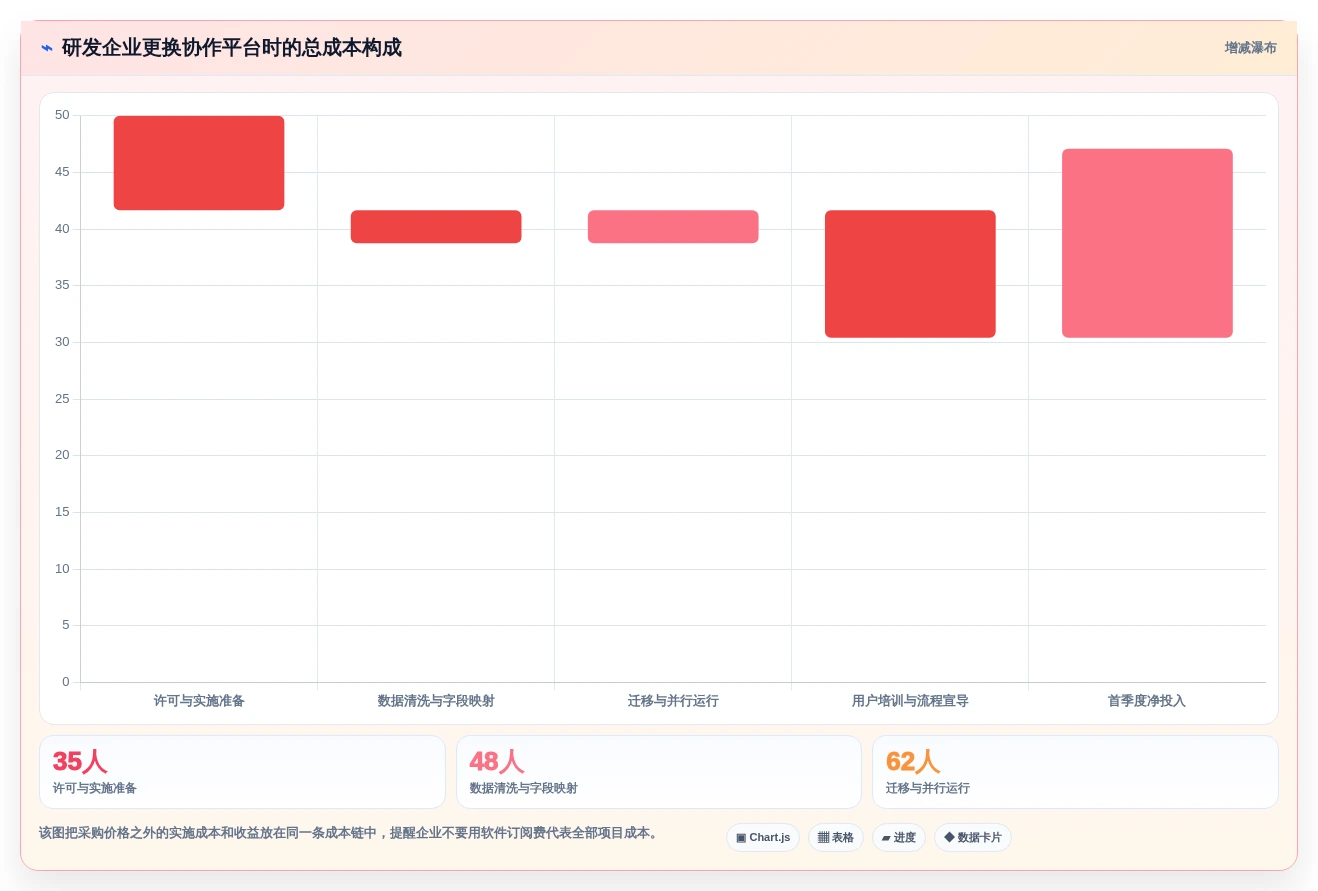
Task: Click the description text starting 该图把采购价格
Action: pos(350,833)
